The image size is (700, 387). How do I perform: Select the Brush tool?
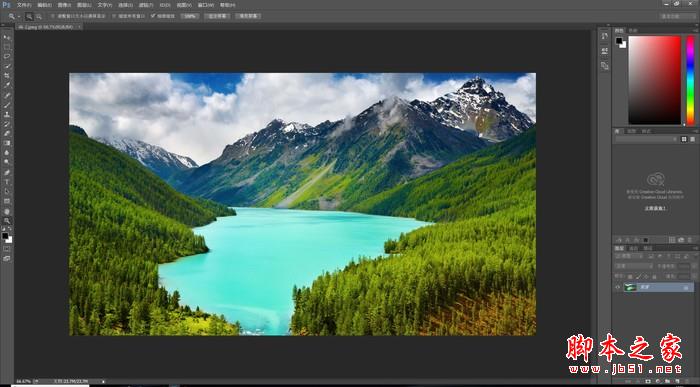(x=7, y=105)
